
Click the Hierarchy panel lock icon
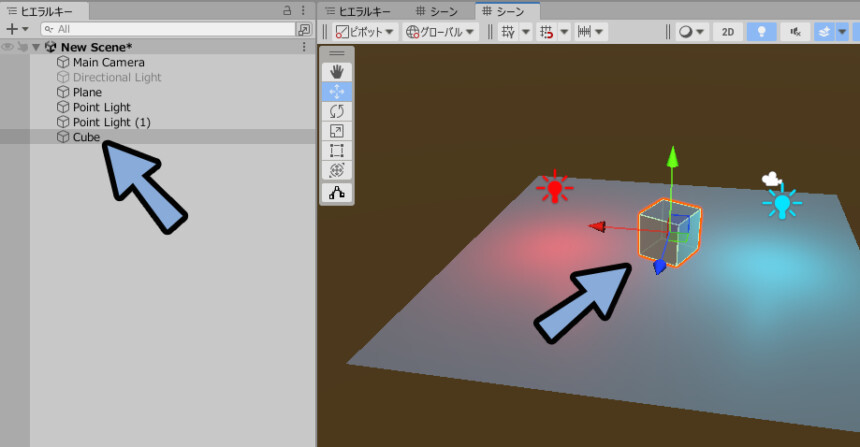click(x=287, y=10)
